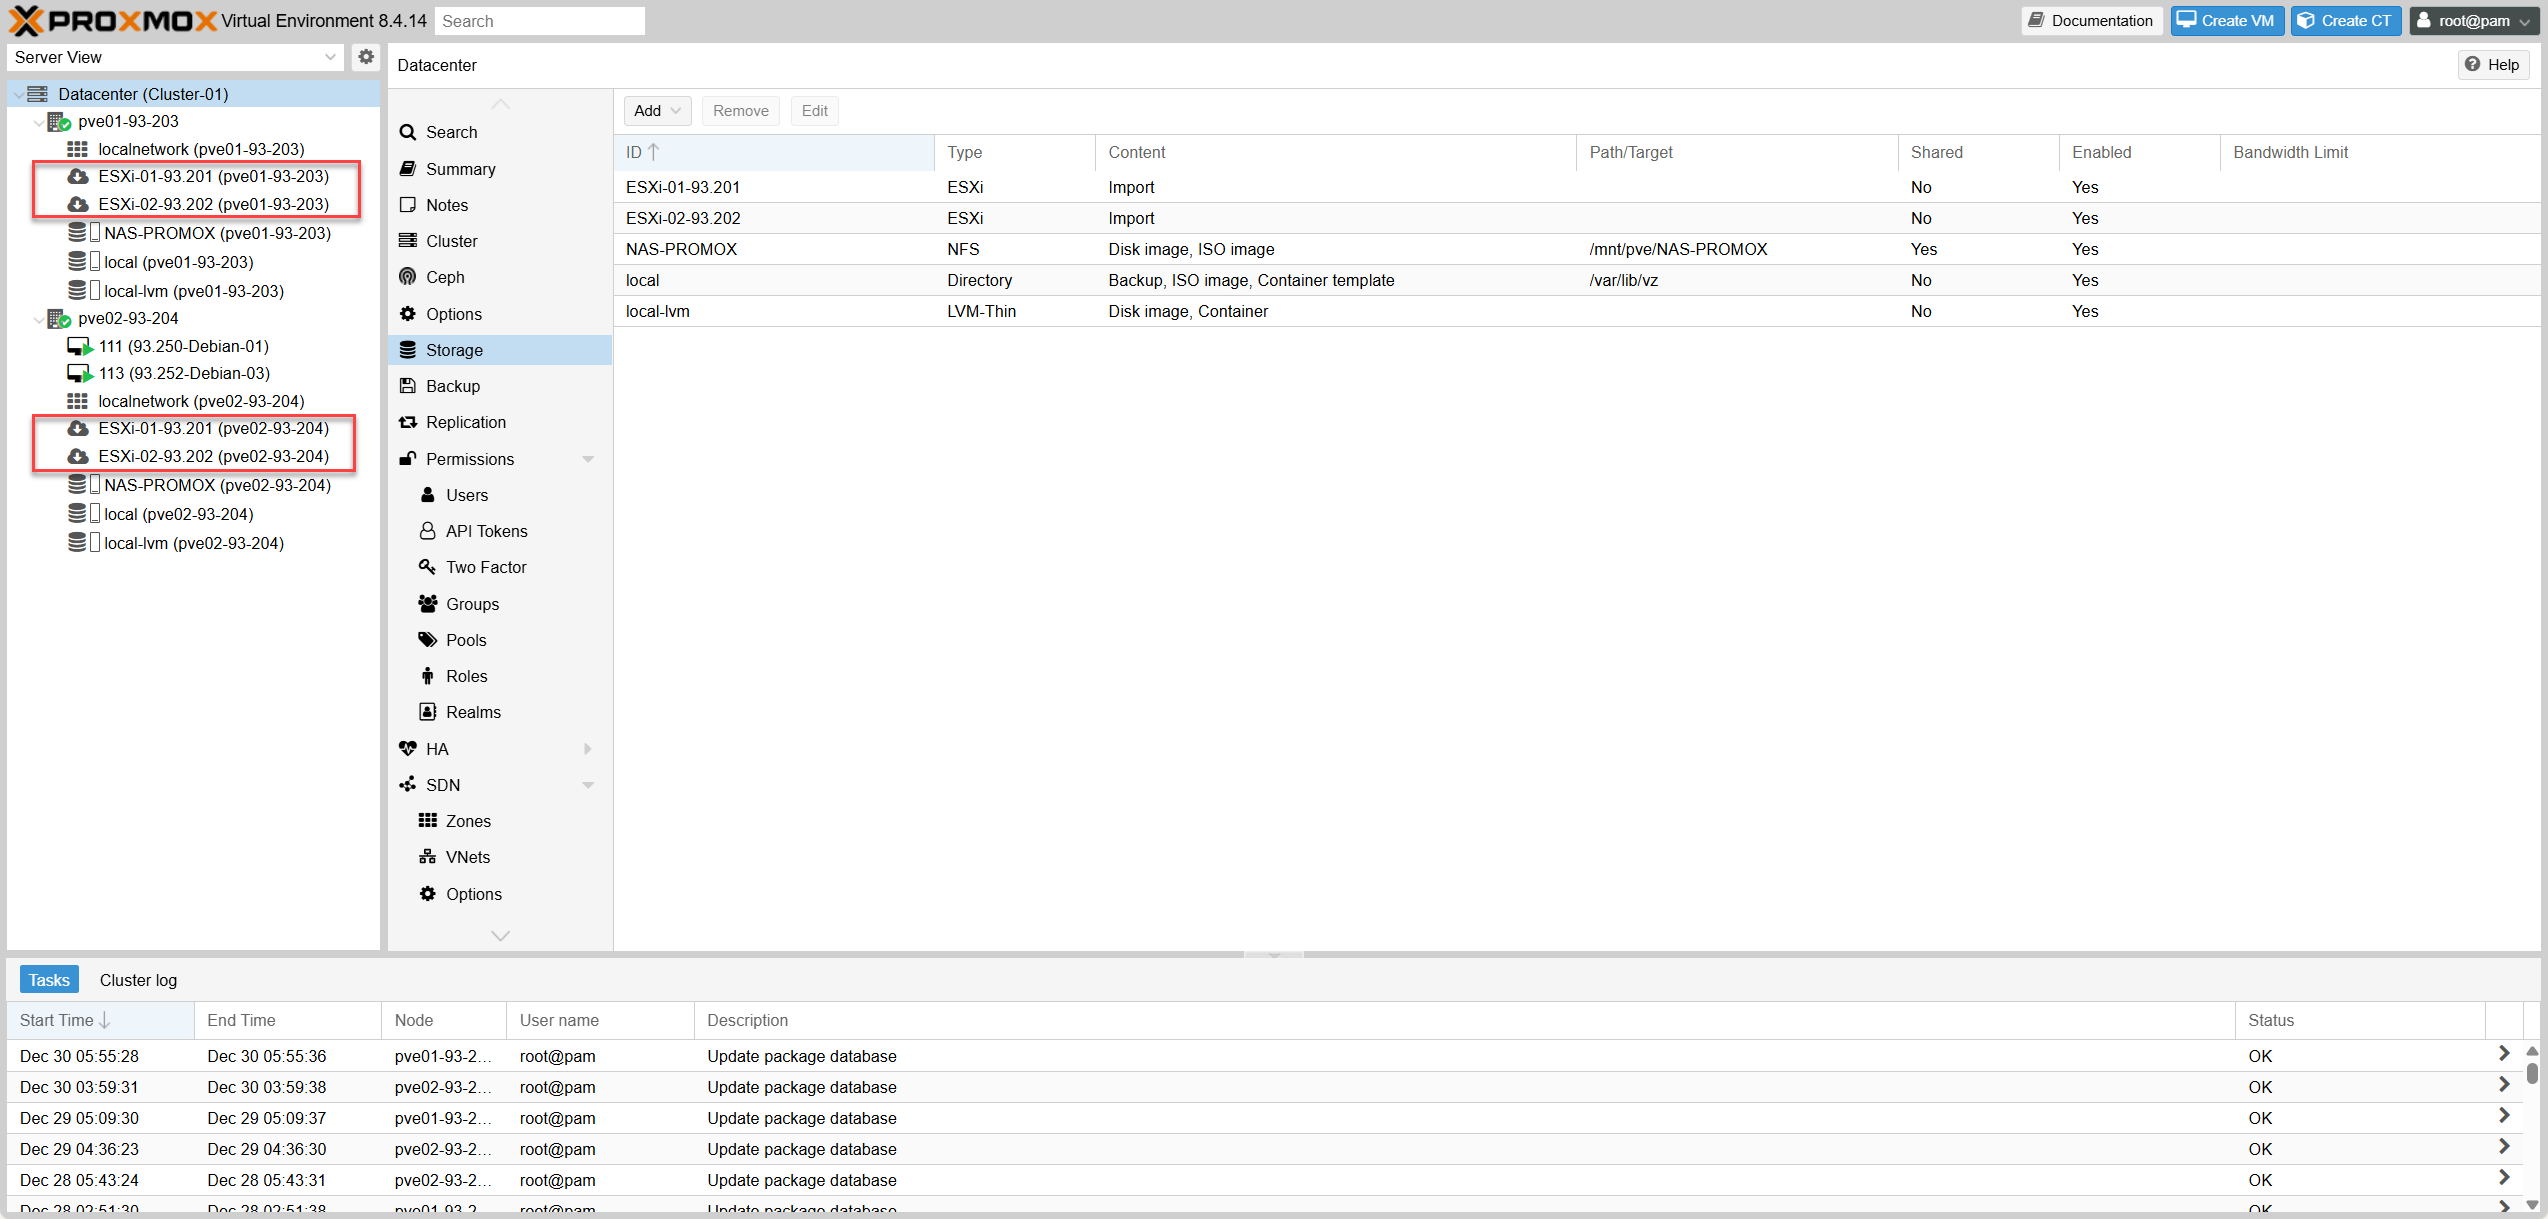
Task: Click the Proxmox logo icon
Action: [x=27, y=21]
